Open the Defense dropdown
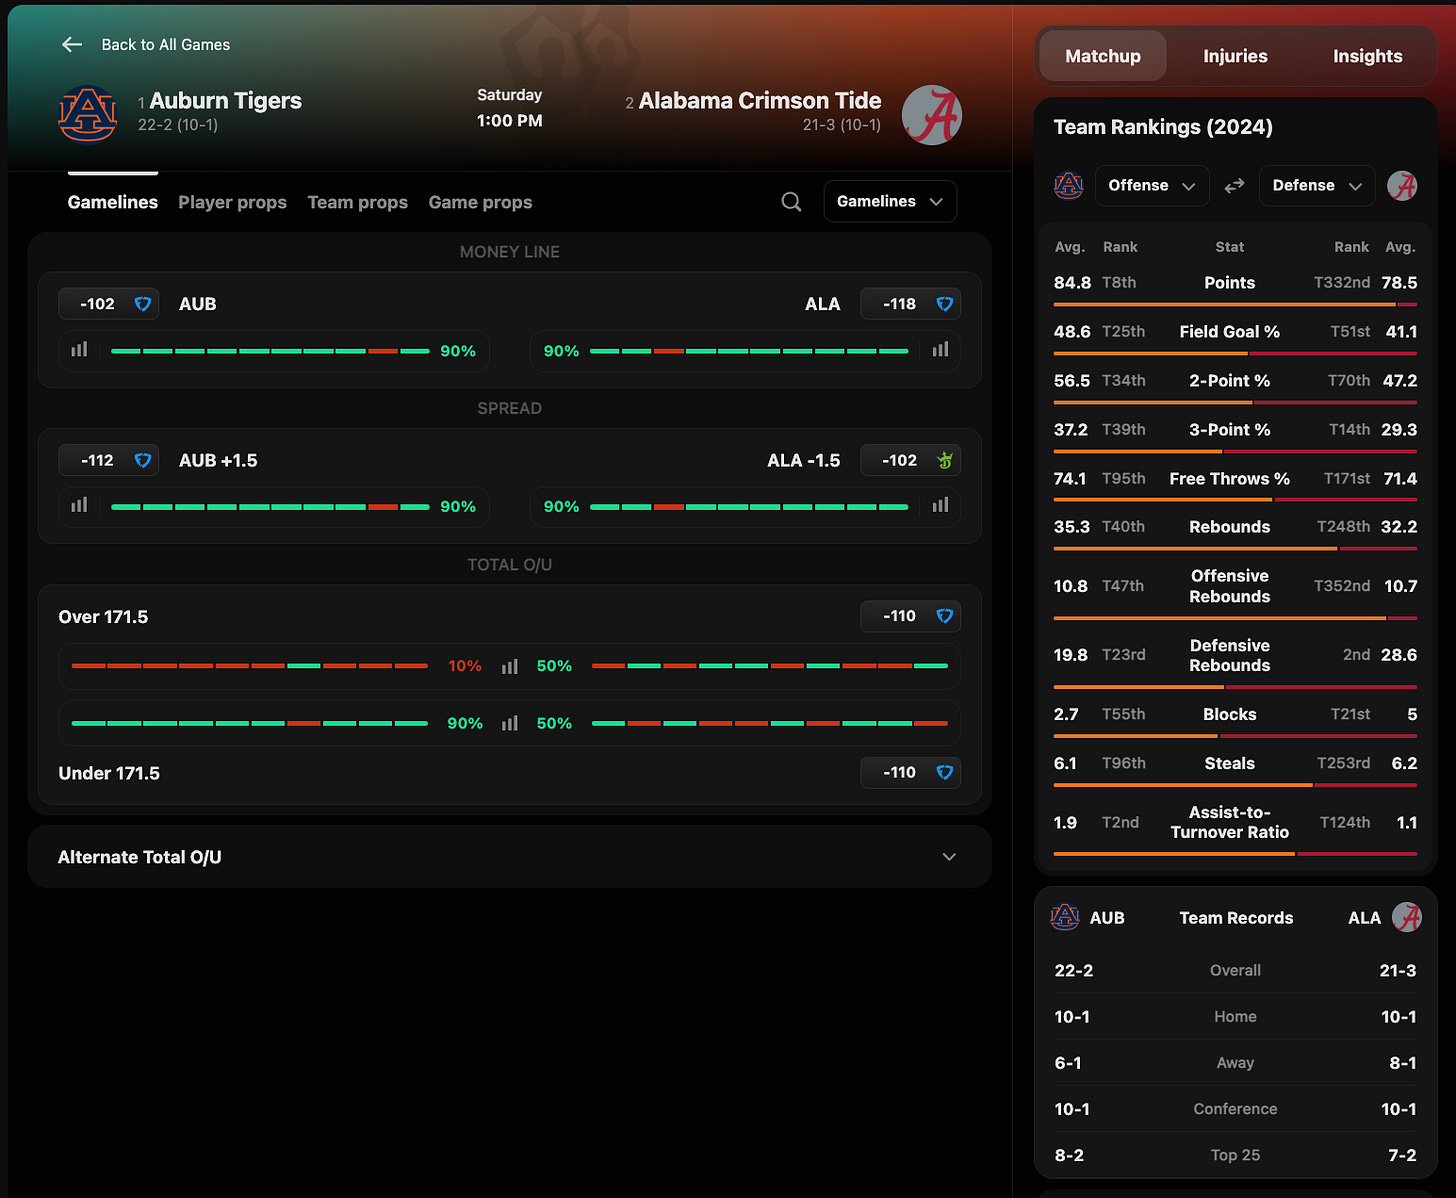This screenshot has width=1456, height=1198. (1317, 185)
